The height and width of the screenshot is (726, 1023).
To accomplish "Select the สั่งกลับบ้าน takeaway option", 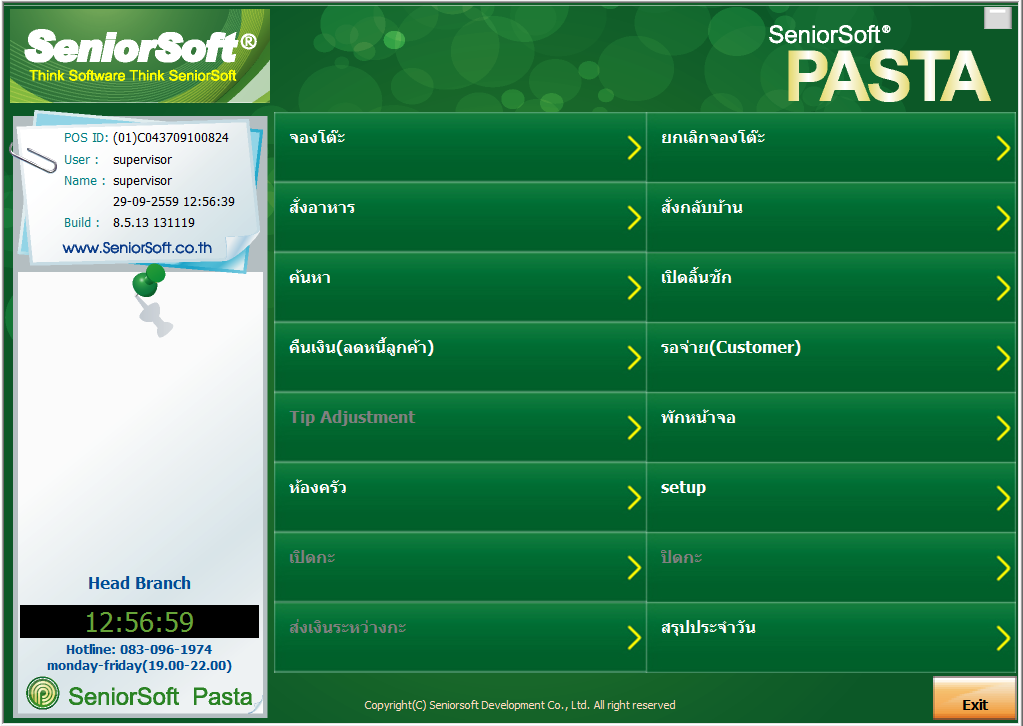I will [831, 217].
